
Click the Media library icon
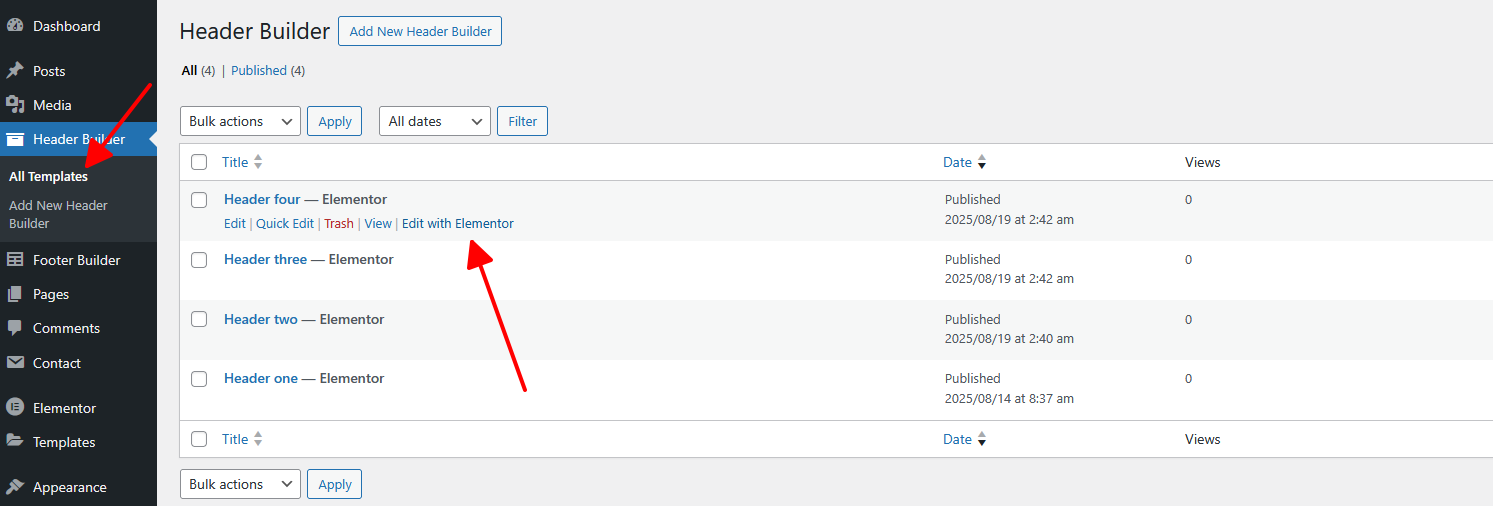click(x=15, y=105)
